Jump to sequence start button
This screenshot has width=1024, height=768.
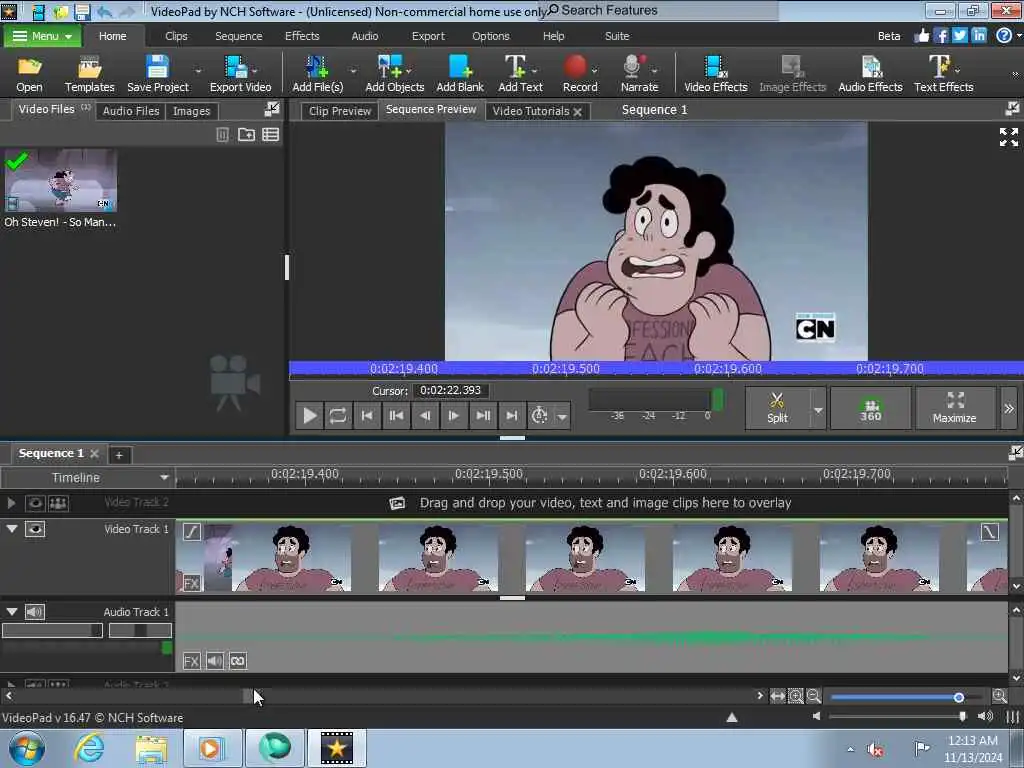(x=367, y=416)
